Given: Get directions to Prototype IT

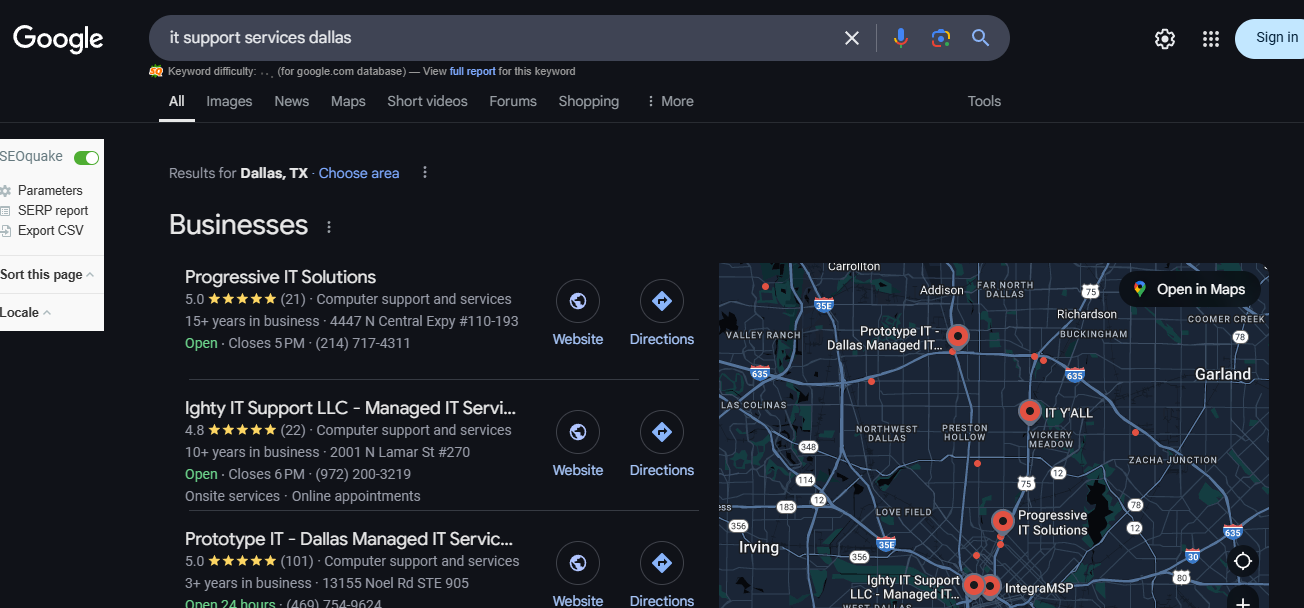Looking at the screenshot, I should [662, 563].
